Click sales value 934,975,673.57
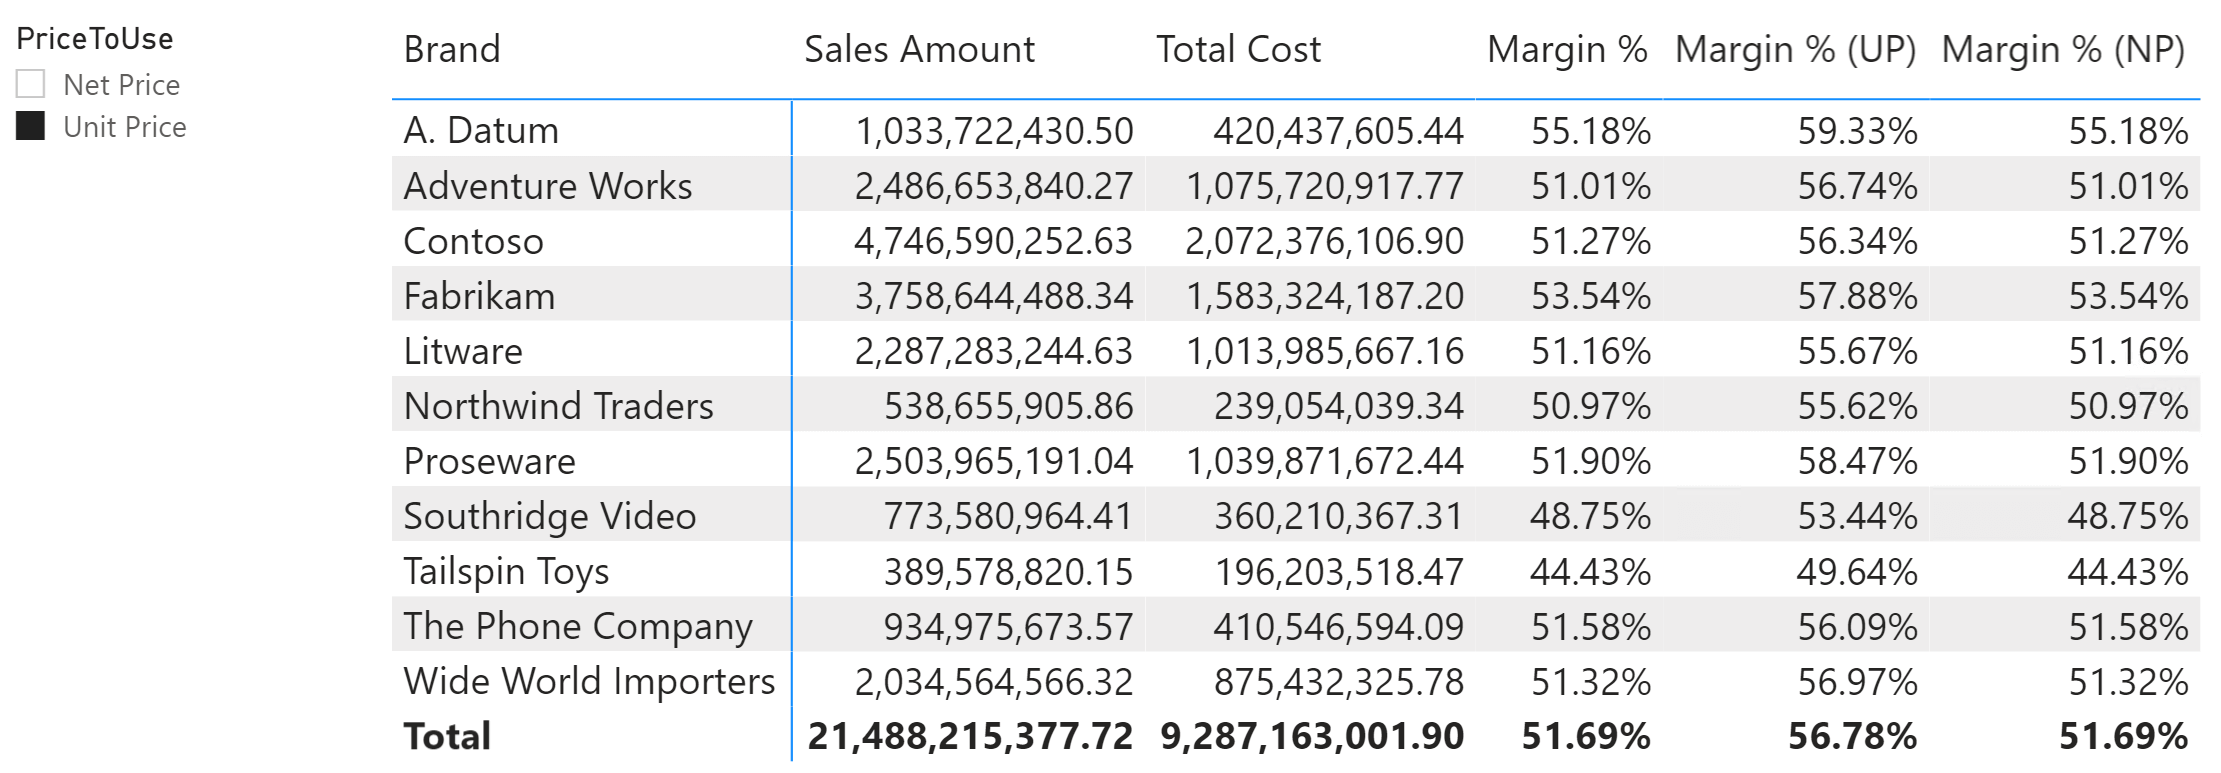2221x773 pixels. tap(1008, 627)
